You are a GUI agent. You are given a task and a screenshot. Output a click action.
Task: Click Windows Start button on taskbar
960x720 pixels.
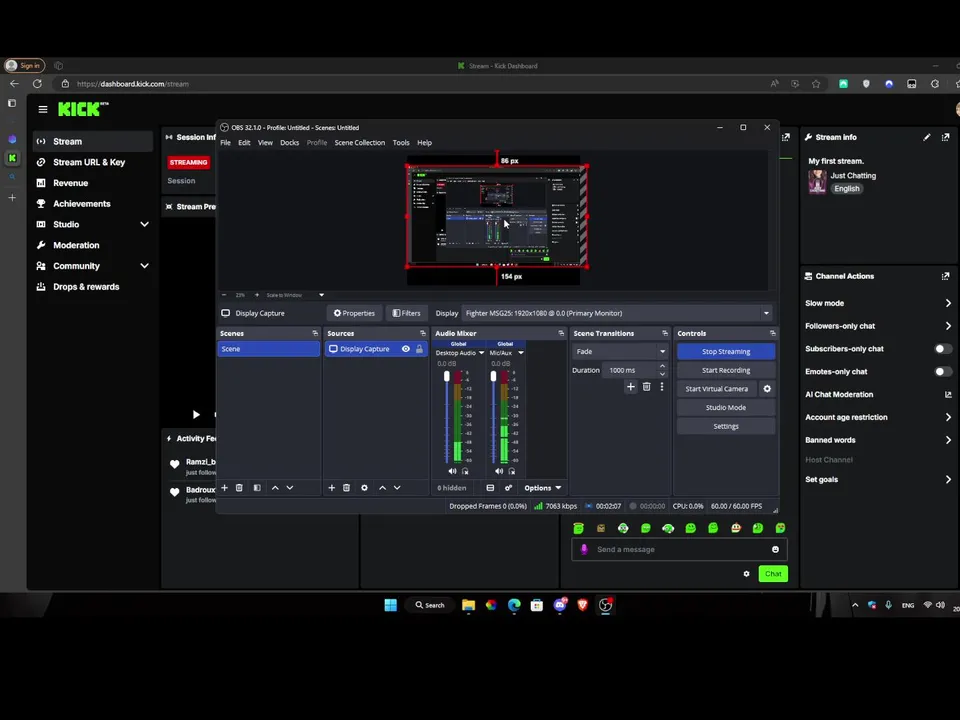click(391, 606)
